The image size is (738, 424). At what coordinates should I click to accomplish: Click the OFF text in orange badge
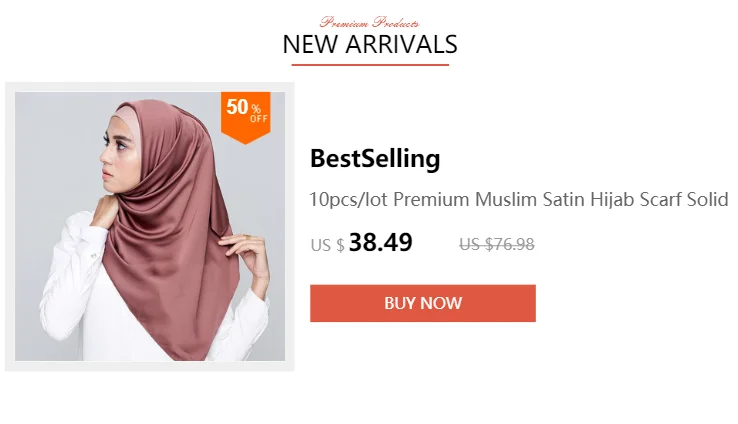[x=259, y=119]
